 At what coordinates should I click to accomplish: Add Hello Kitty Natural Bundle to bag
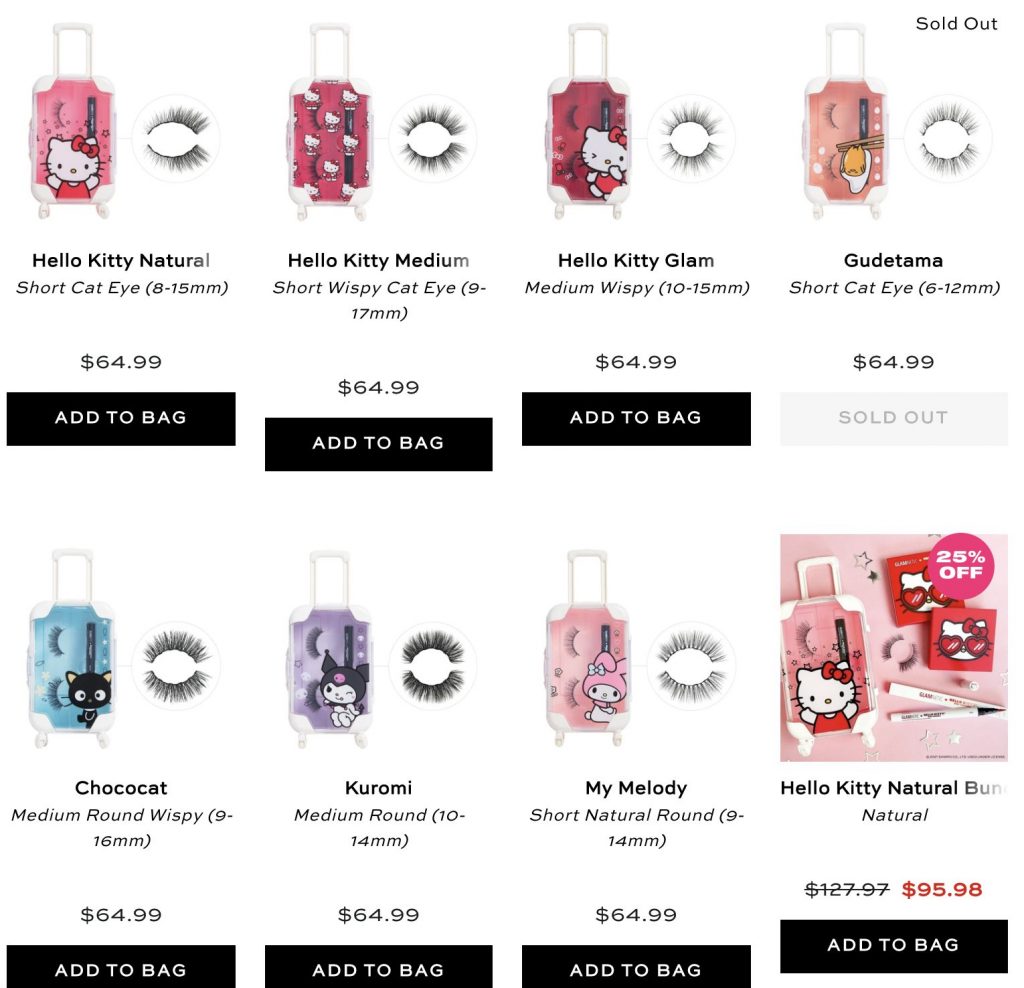[x=894, y=946]
